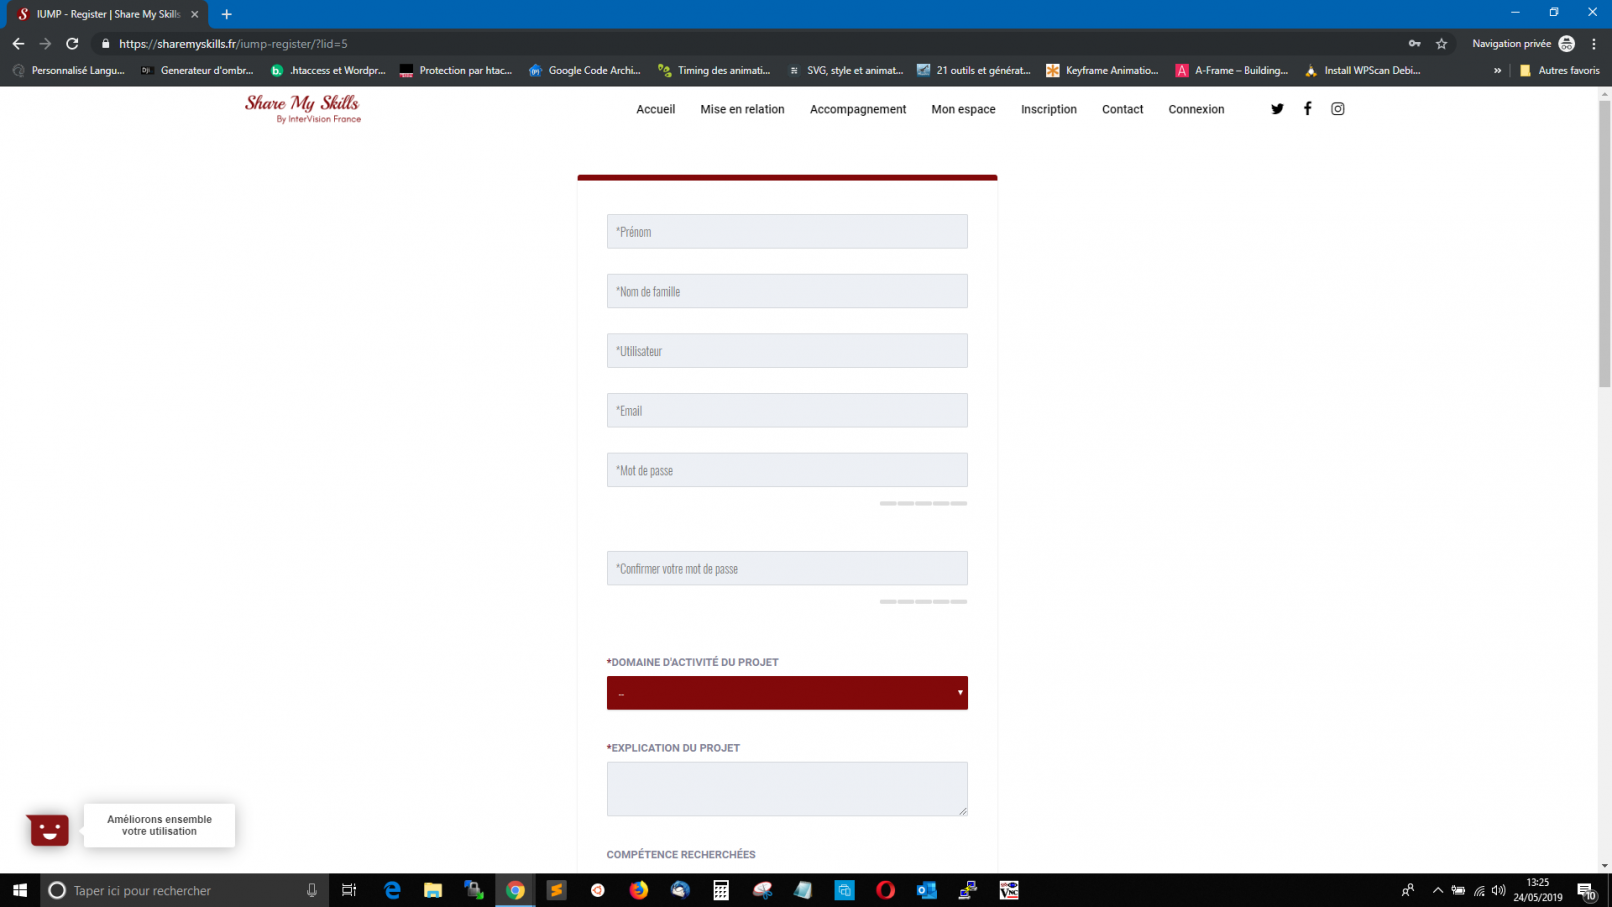Open the Twitter social icon

click(x=1277, y=109)
